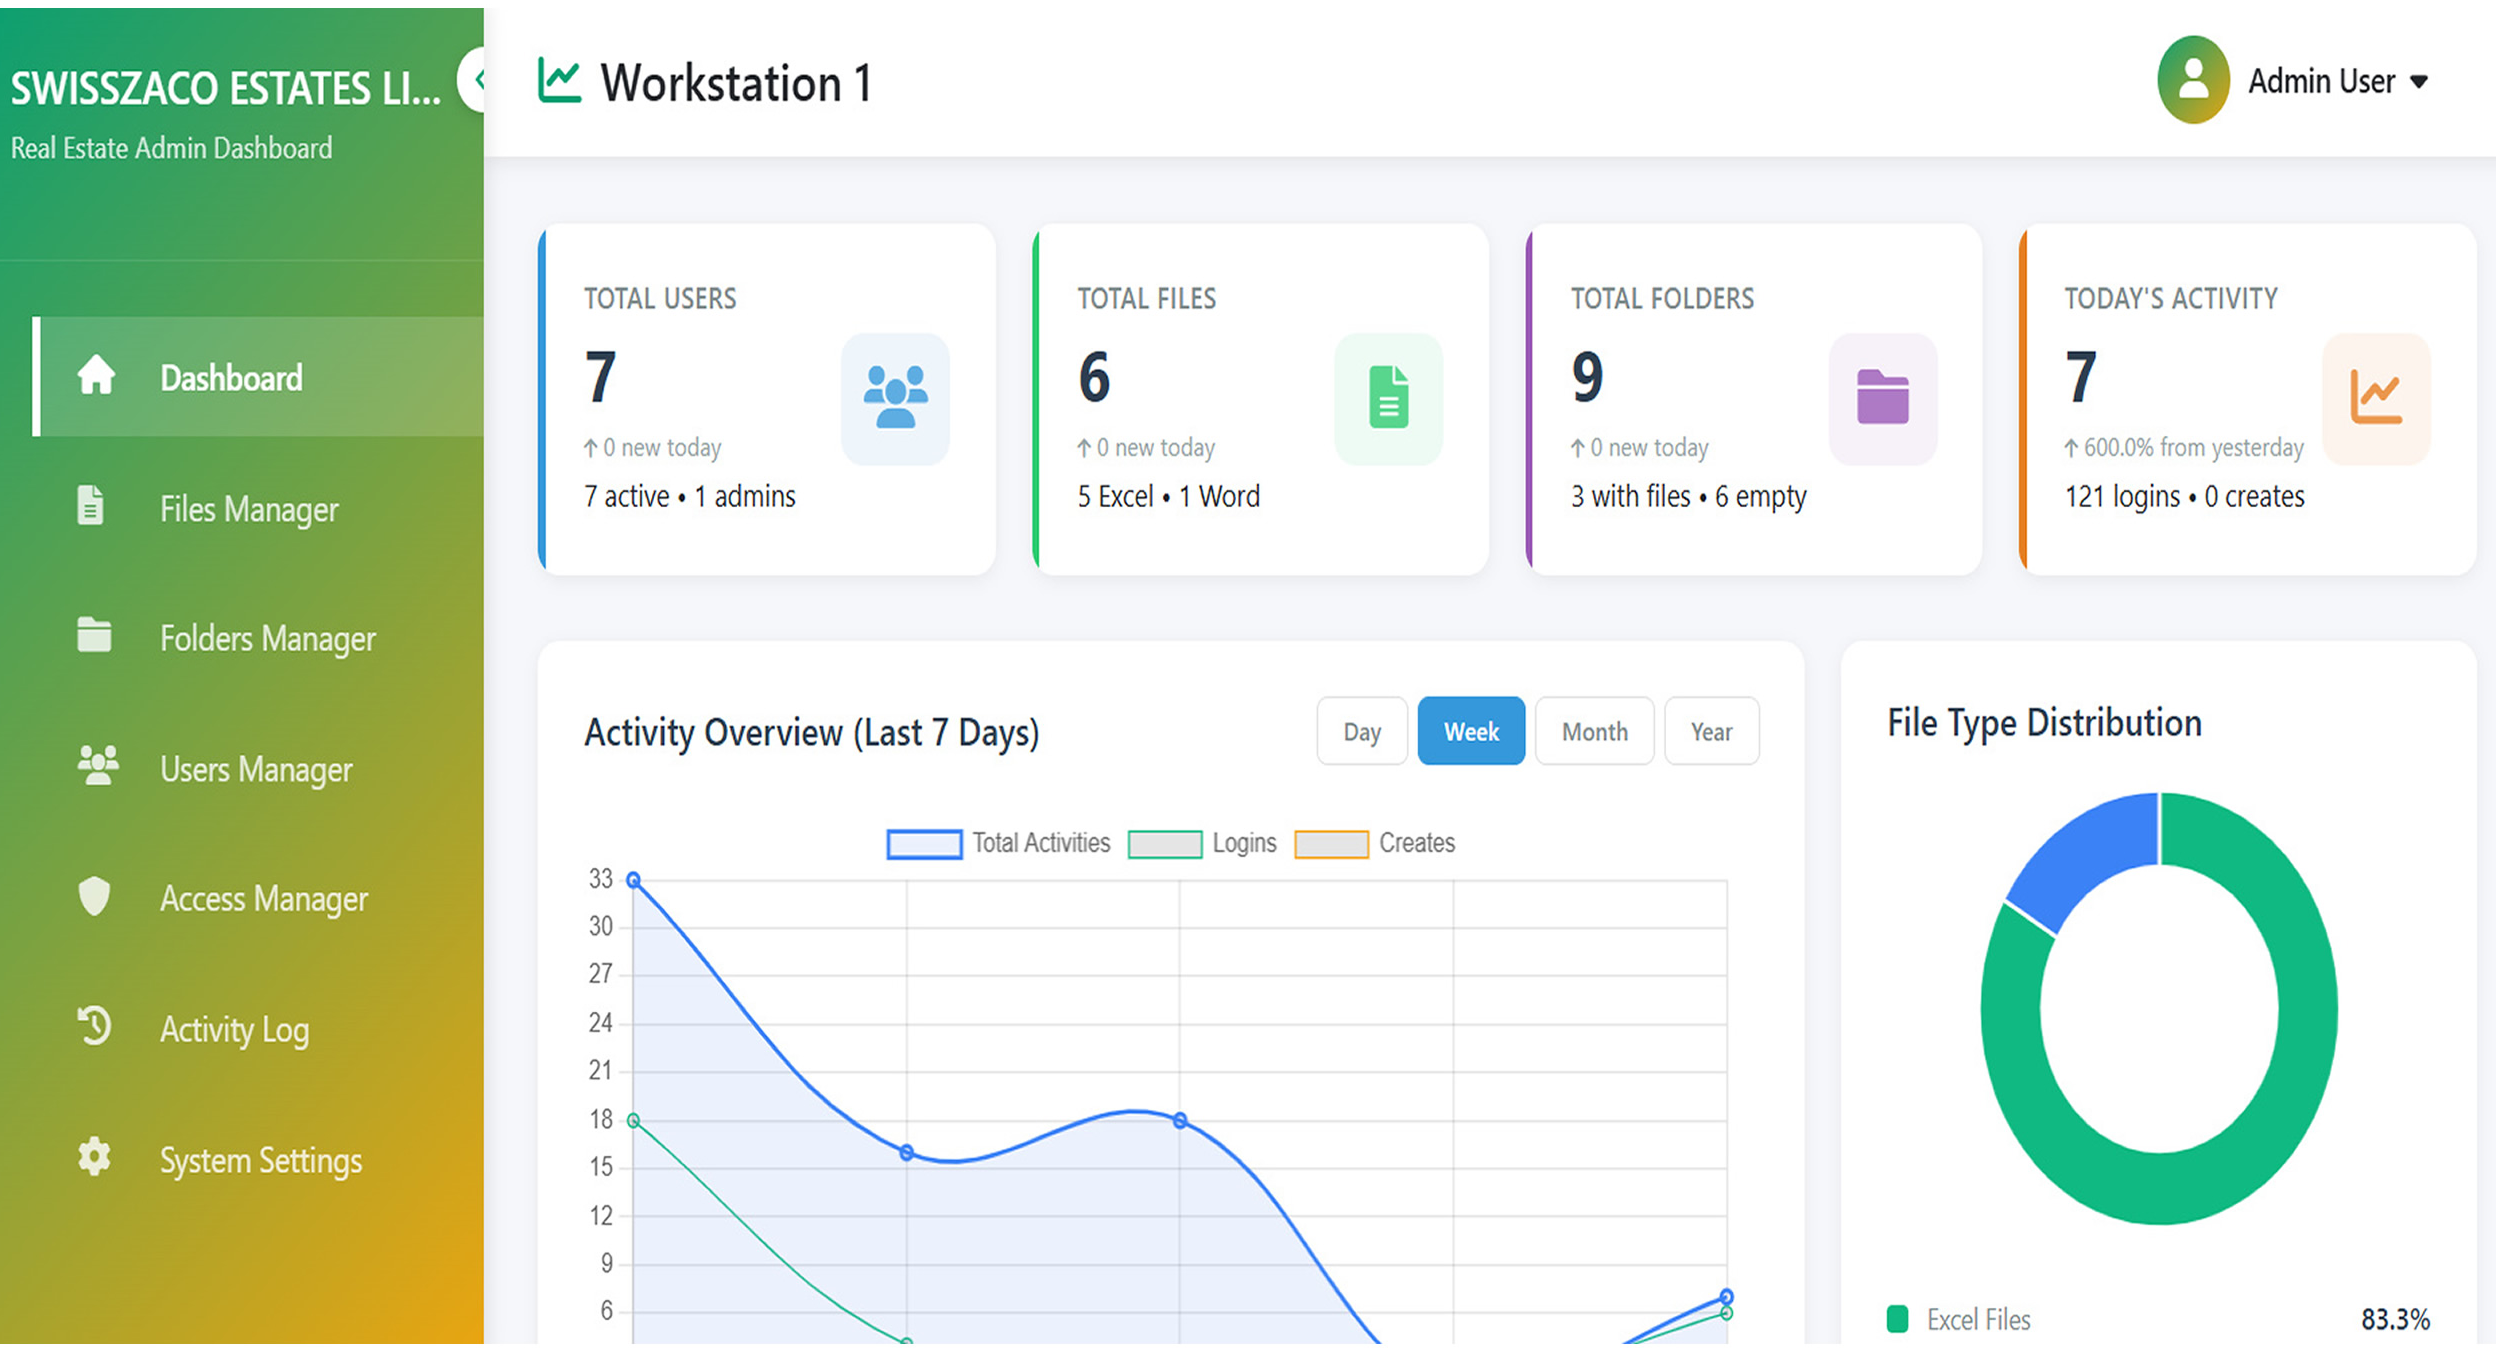
Task: Switch the activity chart to Day view
Action: click(x=1361, y=731)
